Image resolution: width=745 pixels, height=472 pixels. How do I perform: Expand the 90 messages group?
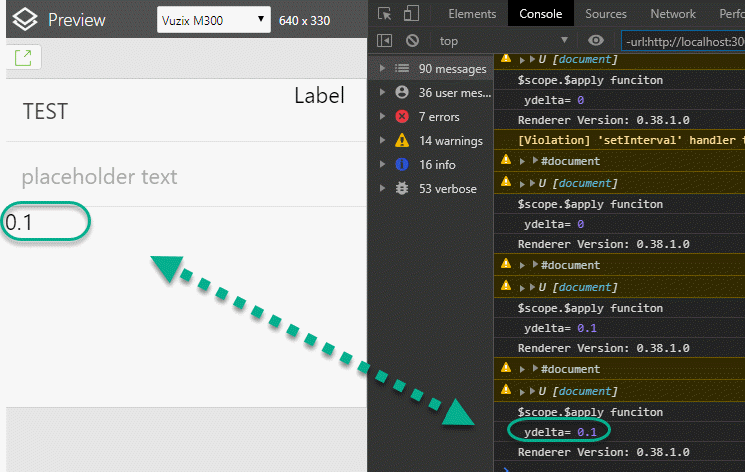coord(382,68)
